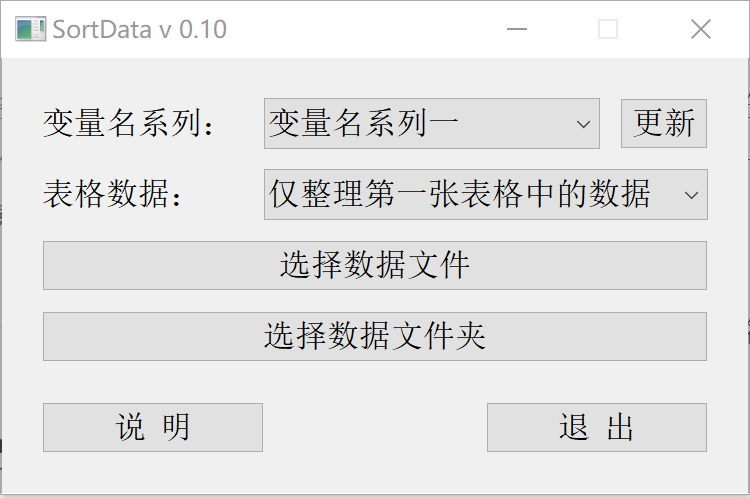Click the chevron arrow beside 变量名系列一
The image size is (750, 498).
(583, 124)
